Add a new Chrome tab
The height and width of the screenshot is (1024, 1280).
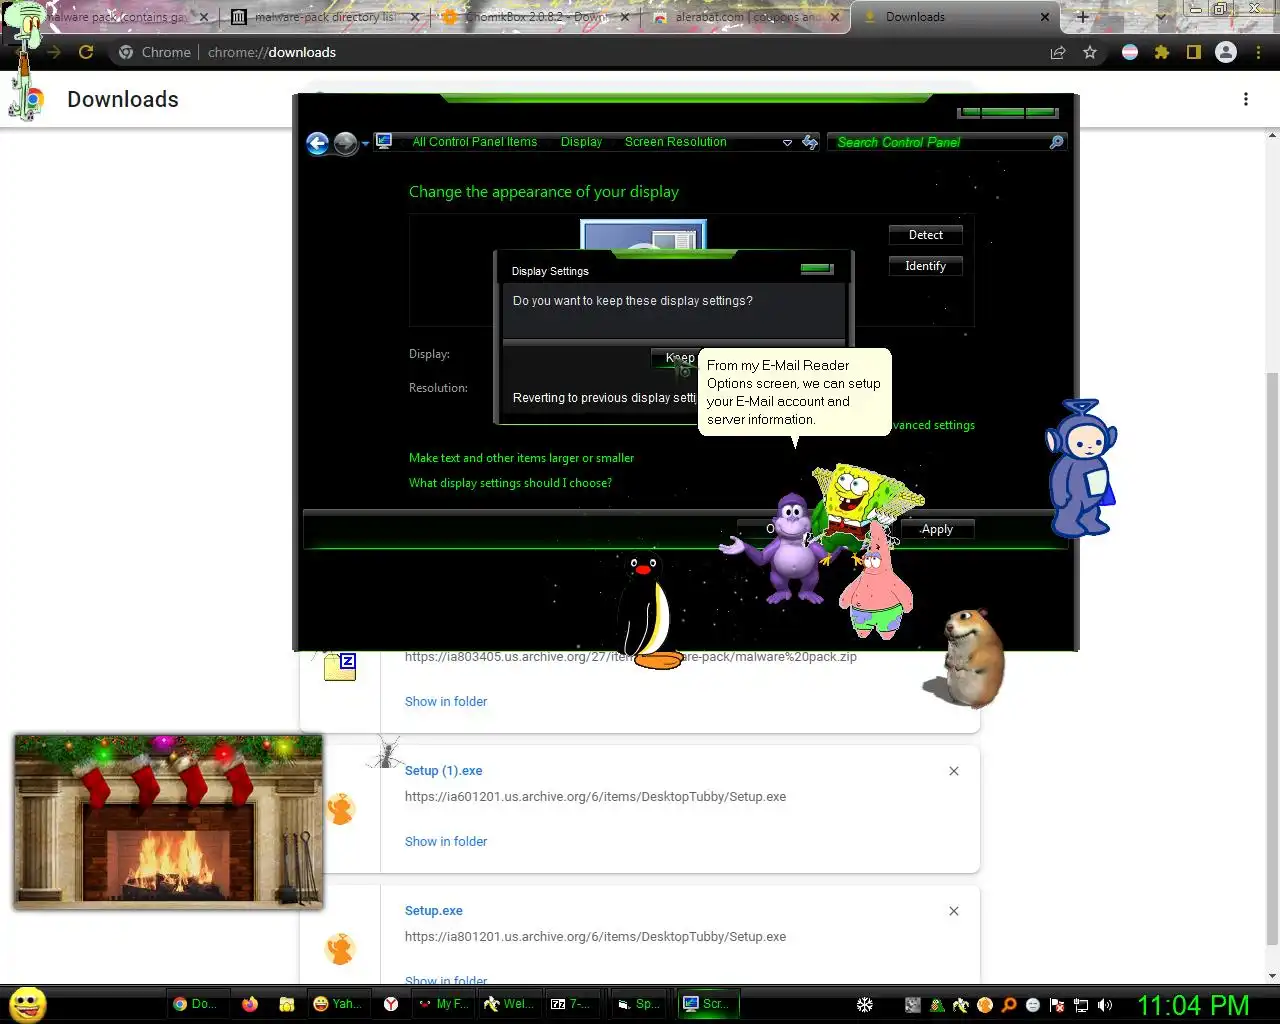pyautogui.click(x=1082, y=17)
